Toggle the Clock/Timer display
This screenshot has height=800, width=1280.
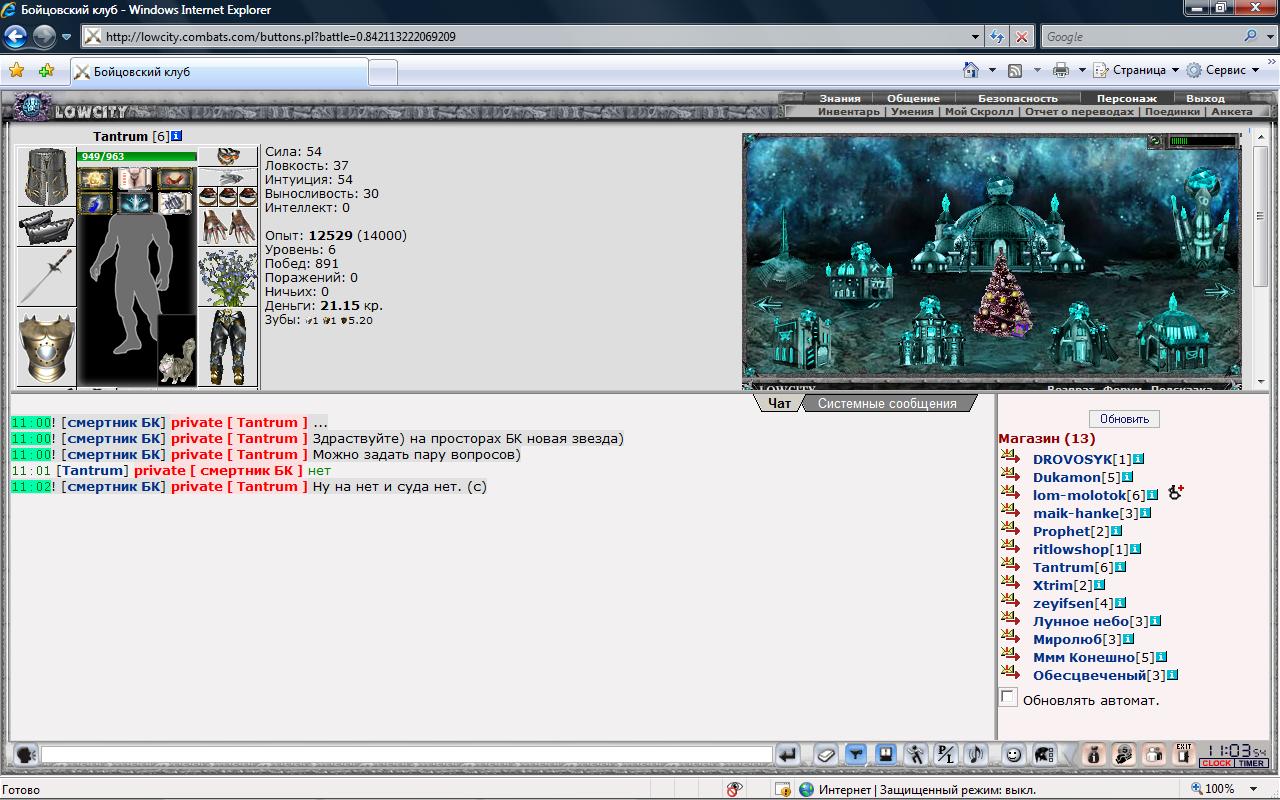(1235, 763)
